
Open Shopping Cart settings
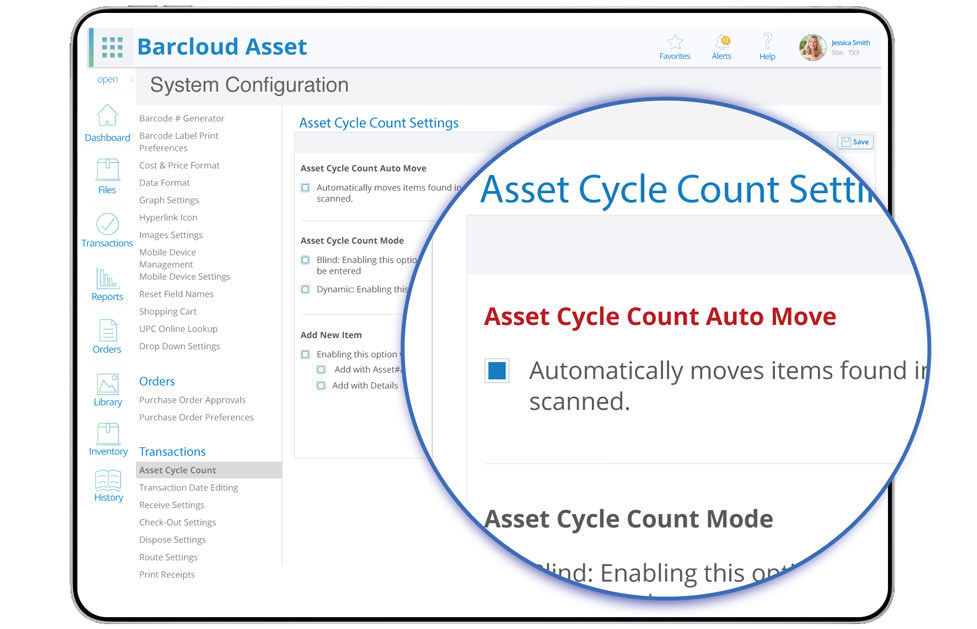168,312
